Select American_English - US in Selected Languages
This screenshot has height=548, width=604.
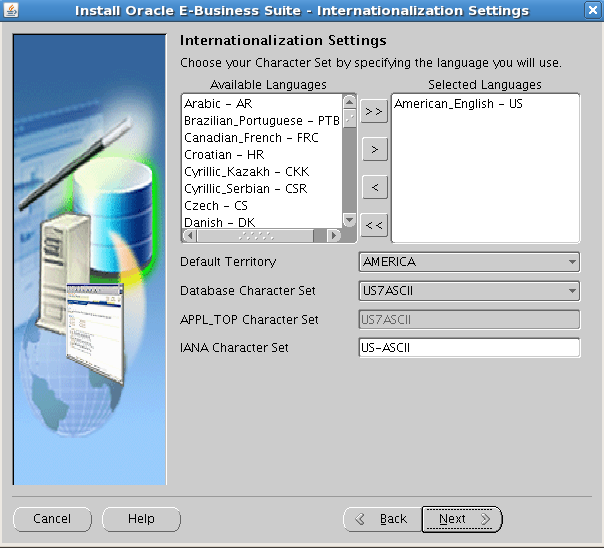pyautogui.click(x=485, y=104)
